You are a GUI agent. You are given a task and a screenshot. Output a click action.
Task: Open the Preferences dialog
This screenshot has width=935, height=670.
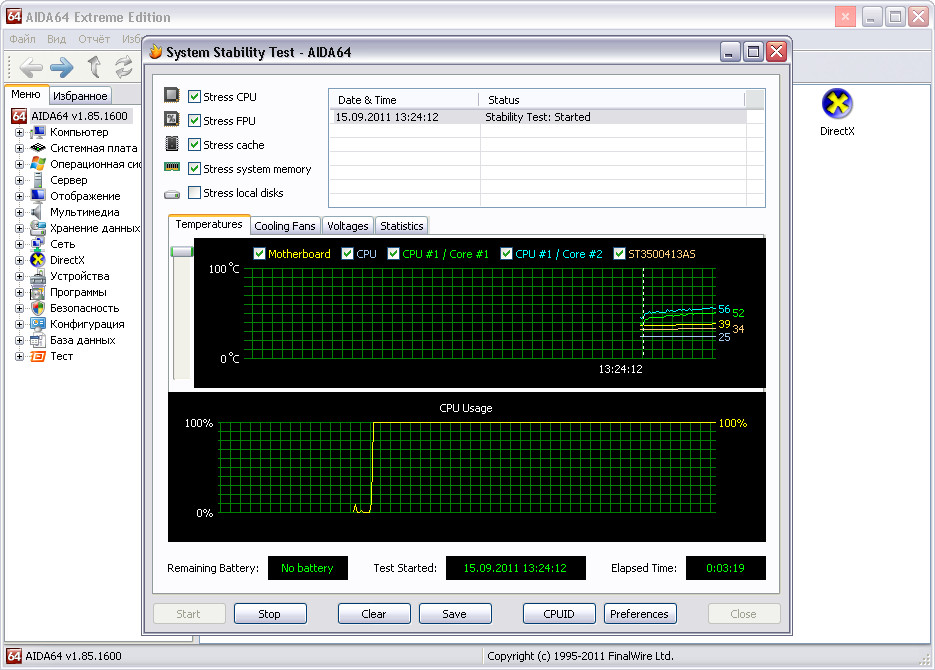(640, 614)
